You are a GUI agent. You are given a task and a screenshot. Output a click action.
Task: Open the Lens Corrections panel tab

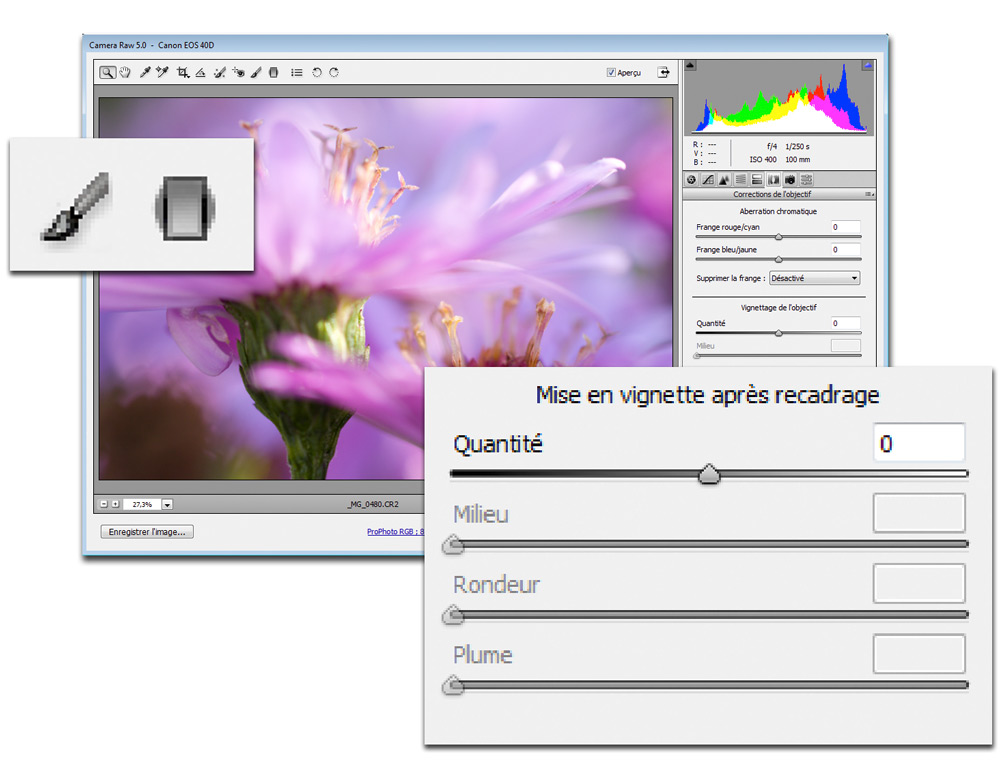point(774,180)
